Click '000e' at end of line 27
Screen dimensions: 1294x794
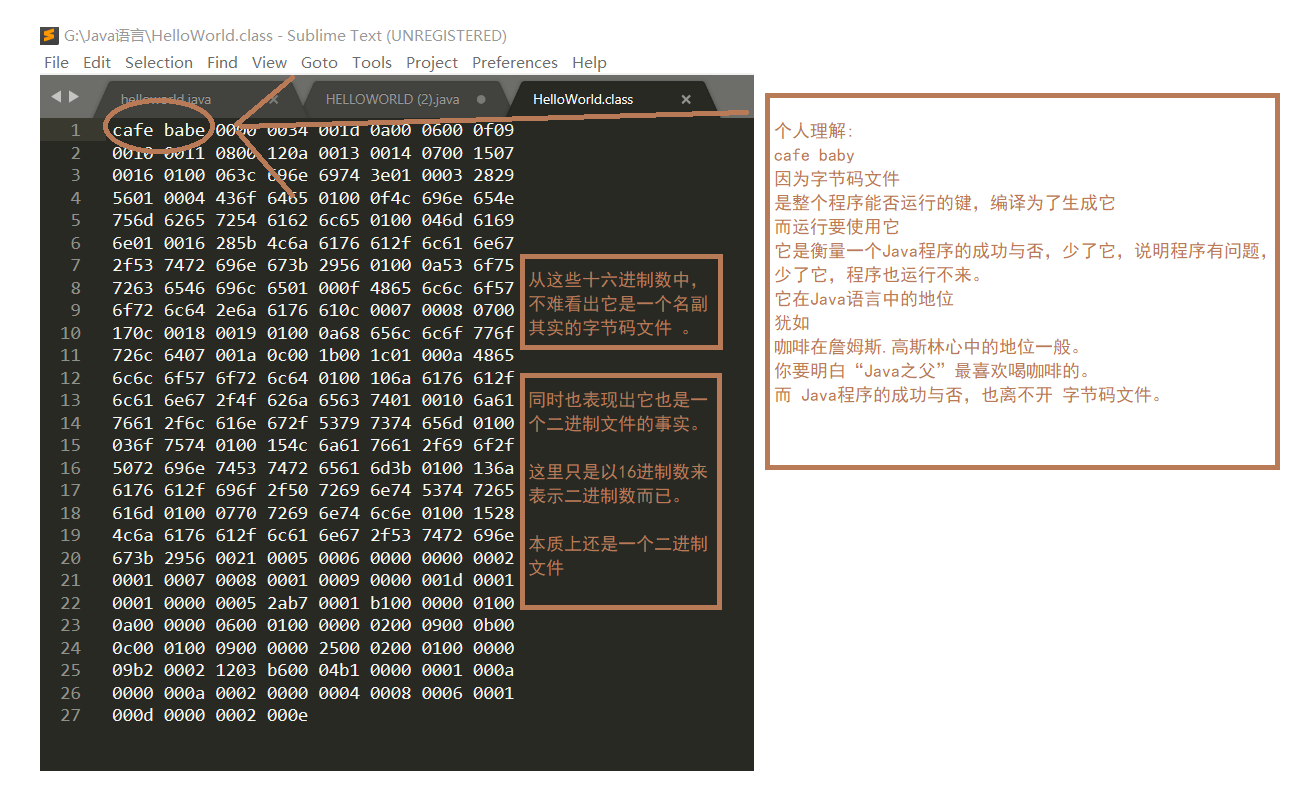pyautogui.click(x=288, y=715)
